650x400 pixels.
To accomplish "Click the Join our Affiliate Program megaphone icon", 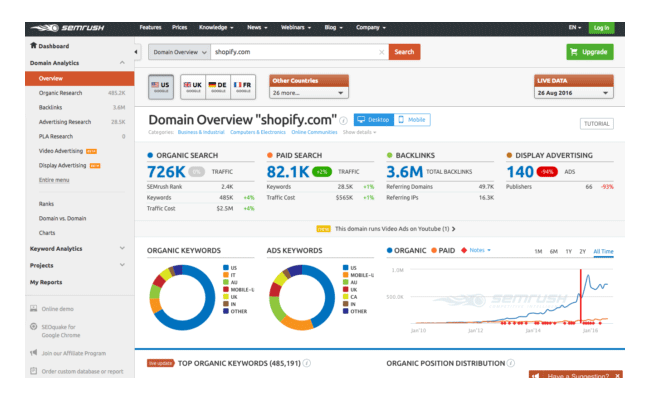I will [x=34, y=353].
